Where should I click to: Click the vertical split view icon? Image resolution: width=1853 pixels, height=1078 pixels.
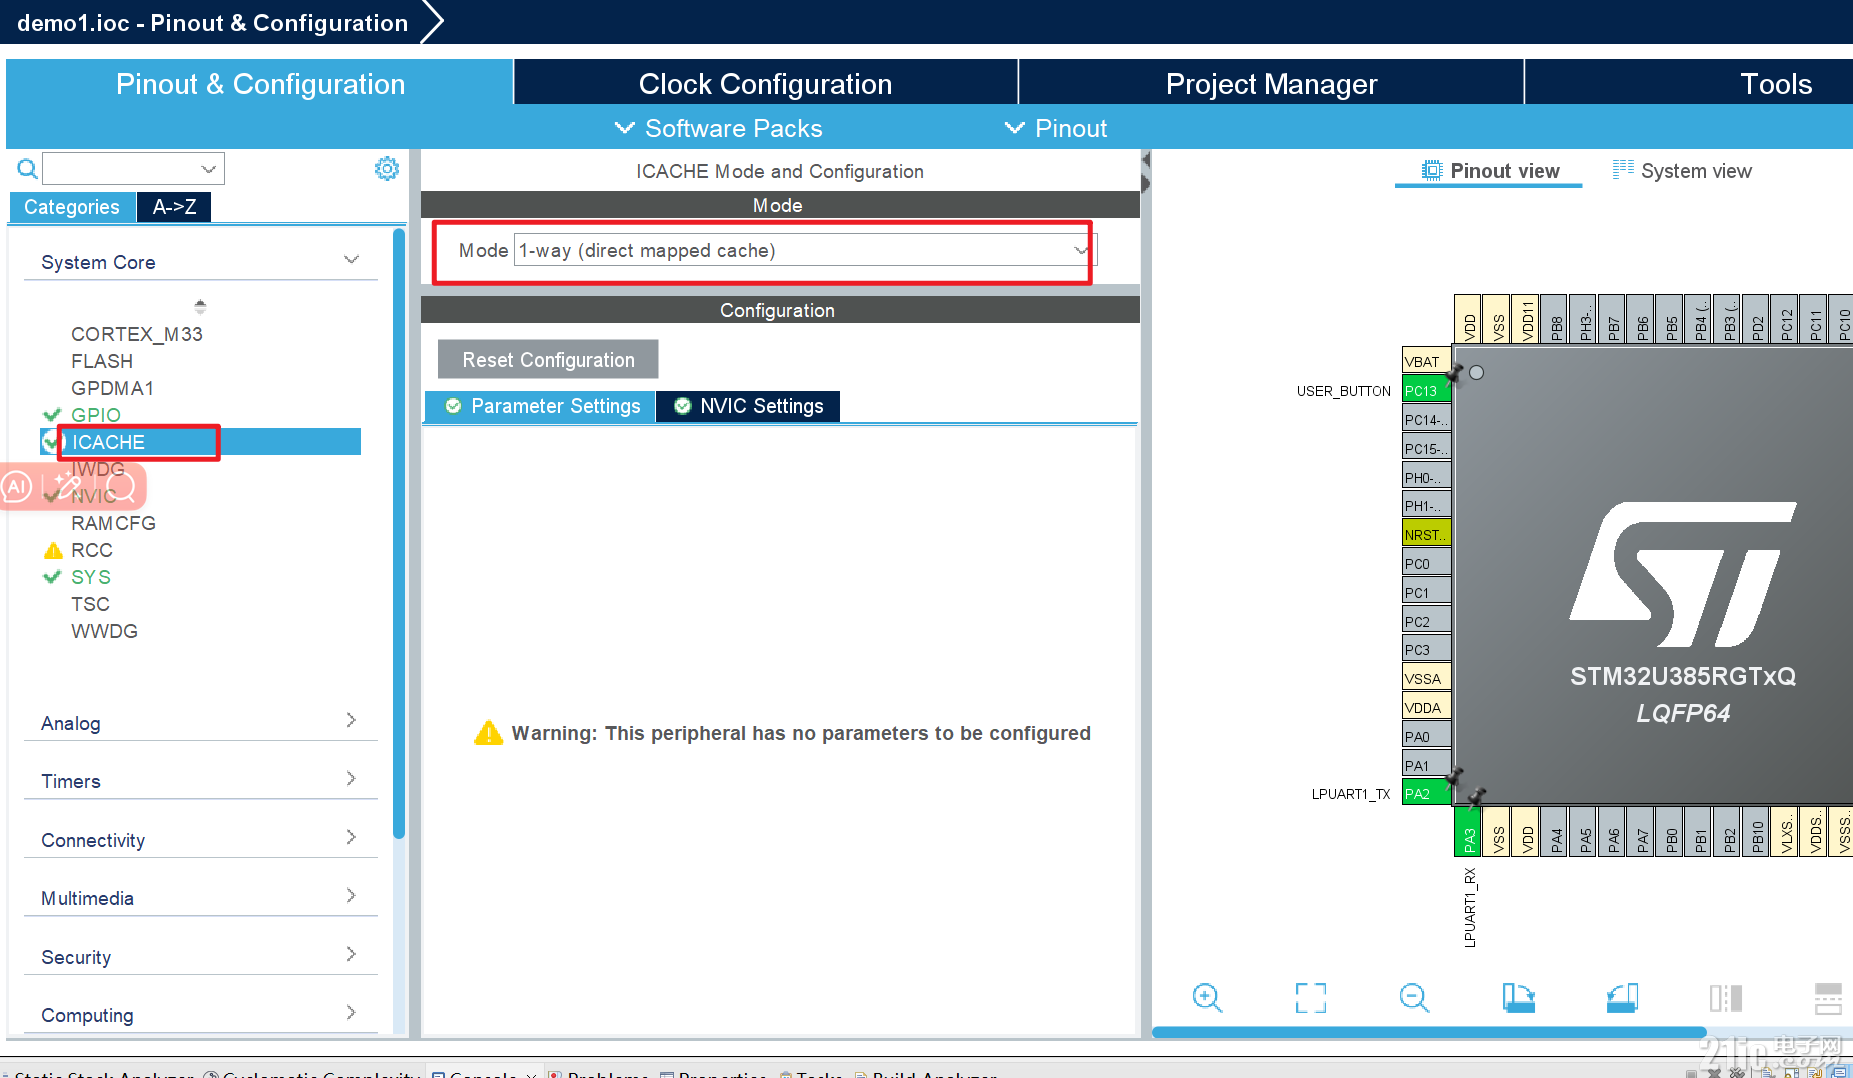[x=1726, y=997]
